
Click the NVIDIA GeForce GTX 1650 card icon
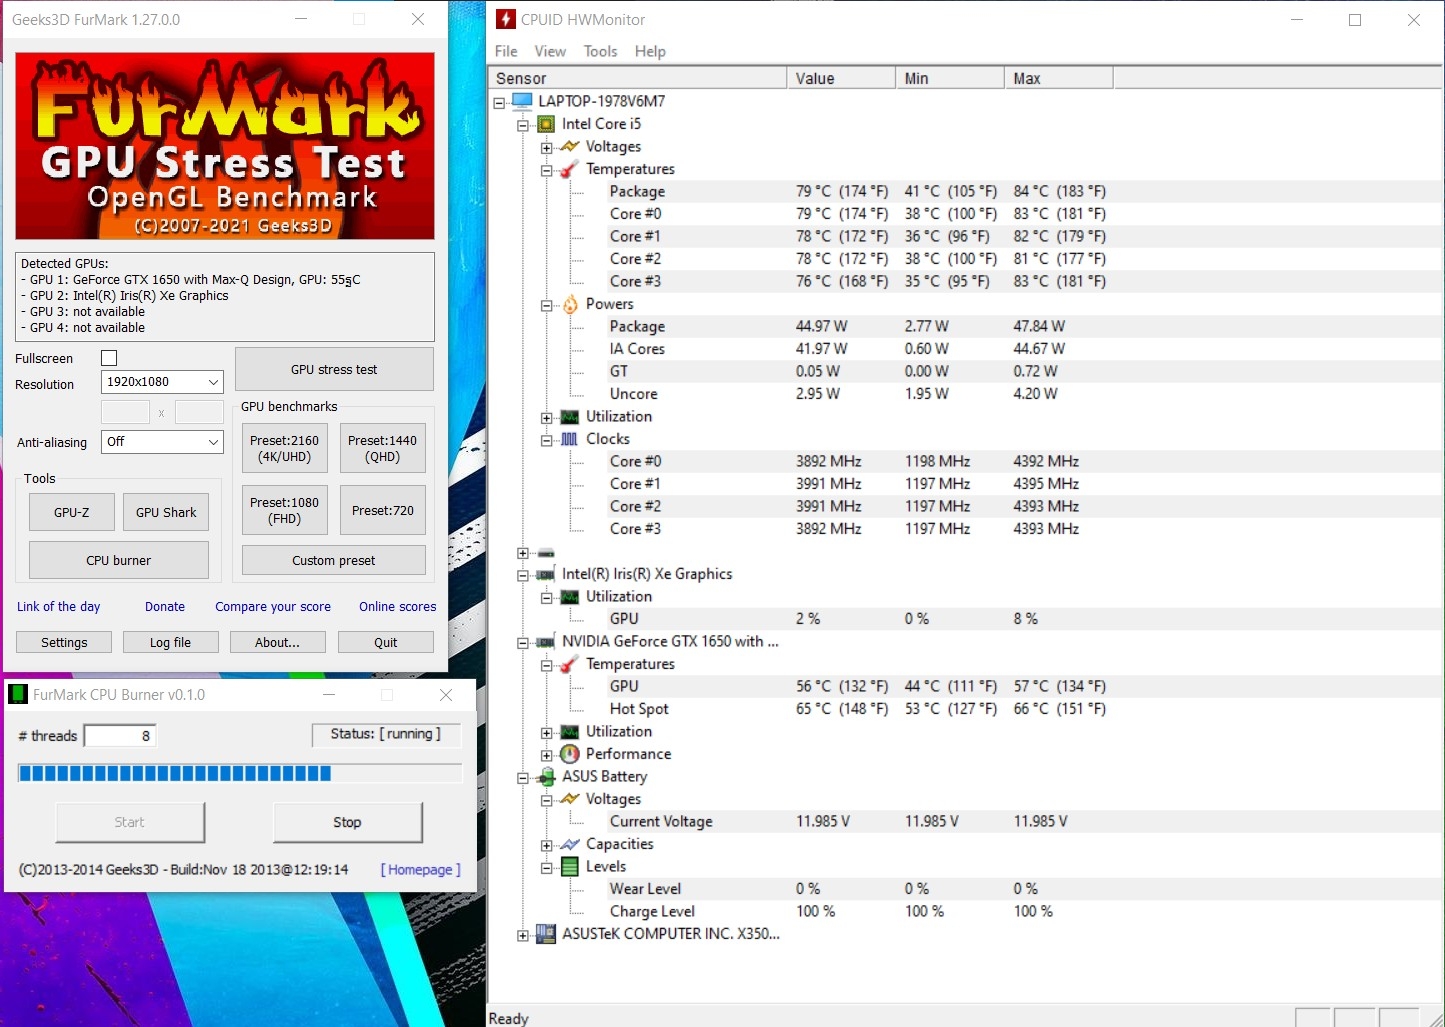(x=546, y=642)
